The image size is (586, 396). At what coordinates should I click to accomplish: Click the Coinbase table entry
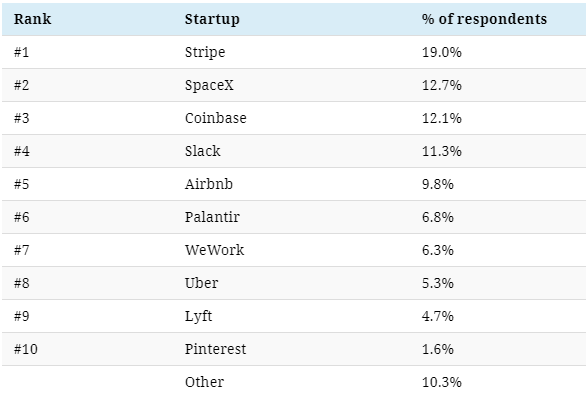tap(216, 118)
